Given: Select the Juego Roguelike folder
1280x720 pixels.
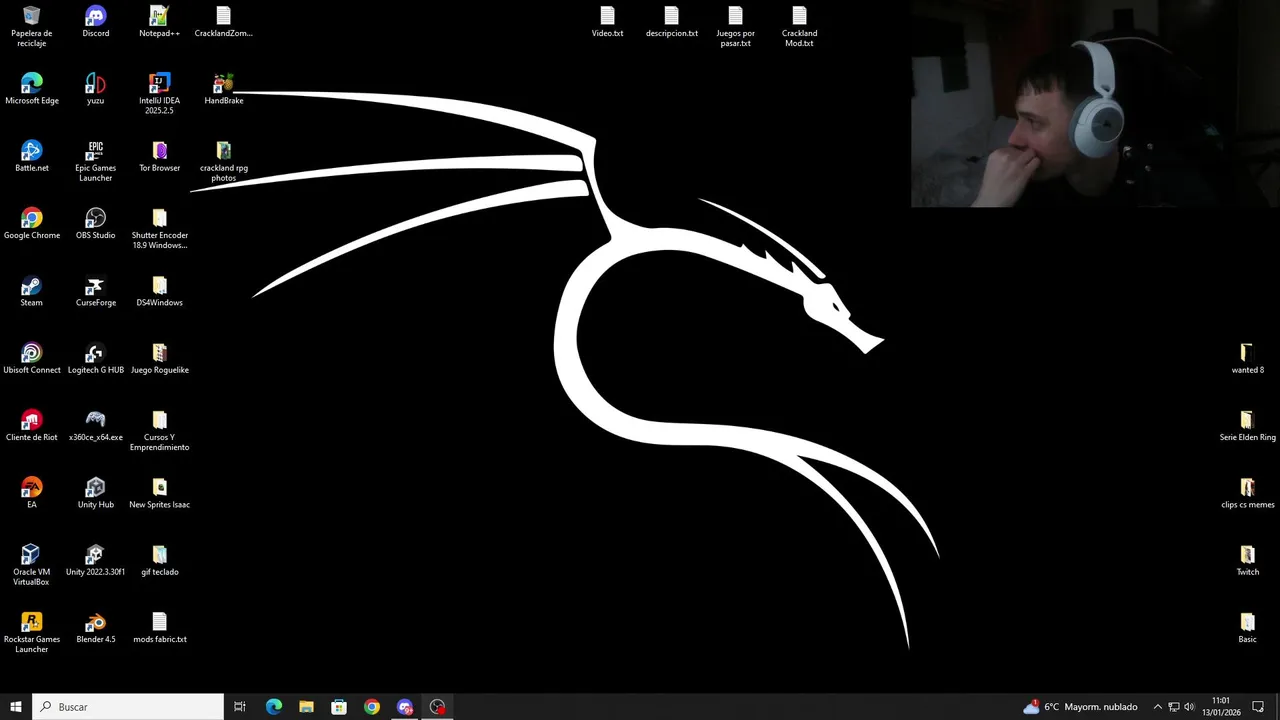Looking at the screenshot, I should tap(160, 358).
